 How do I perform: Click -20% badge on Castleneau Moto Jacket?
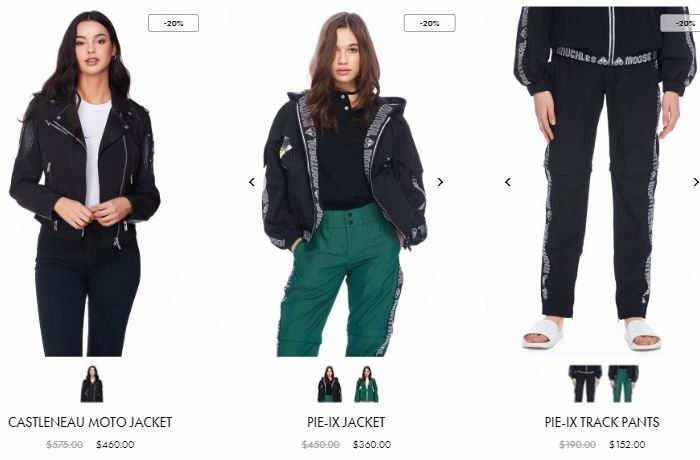coord(174,23)
